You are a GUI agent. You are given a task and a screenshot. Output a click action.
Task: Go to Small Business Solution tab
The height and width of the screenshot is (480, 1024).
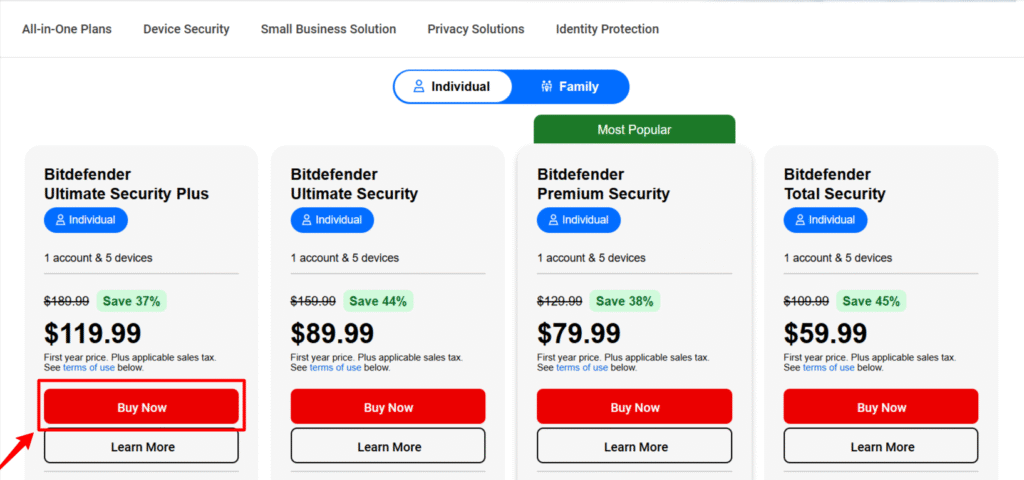point(328,29)
